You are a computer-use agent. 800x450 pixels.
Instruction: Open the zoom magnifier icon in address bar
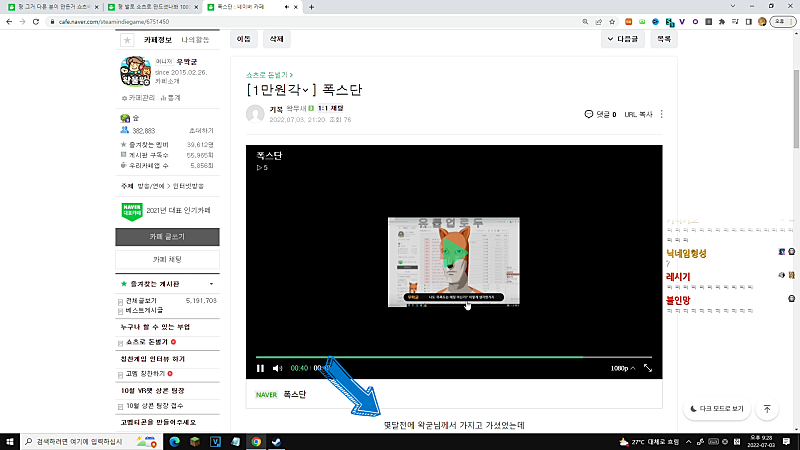(585, 22)
